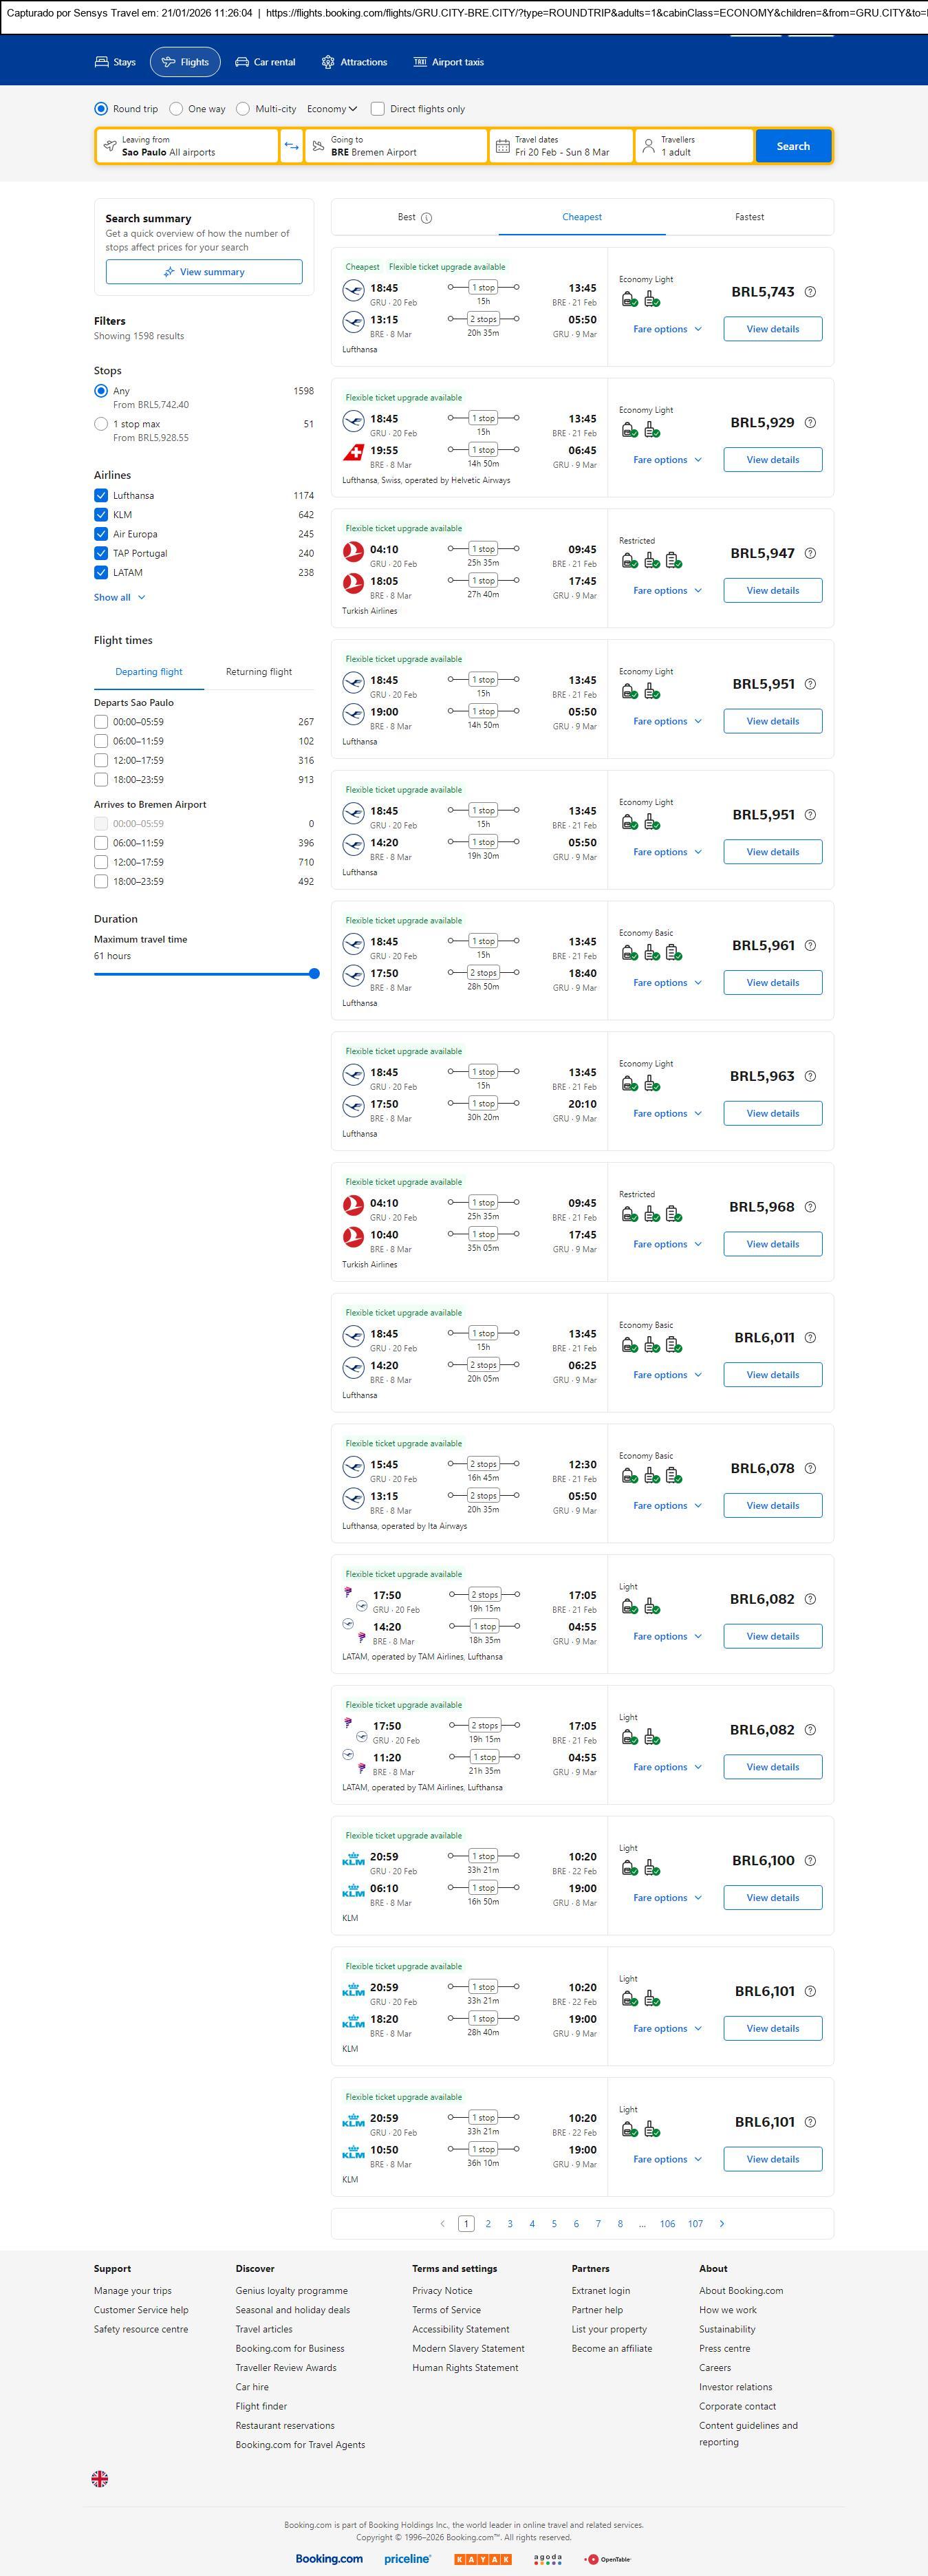
Task: Switch to the Fastest sorting tab
Action: pos(749,217)
